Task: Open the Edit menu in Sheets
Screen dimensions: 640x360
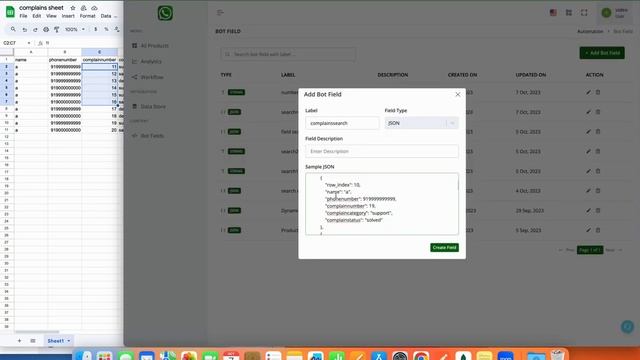Action: [37, 16]
